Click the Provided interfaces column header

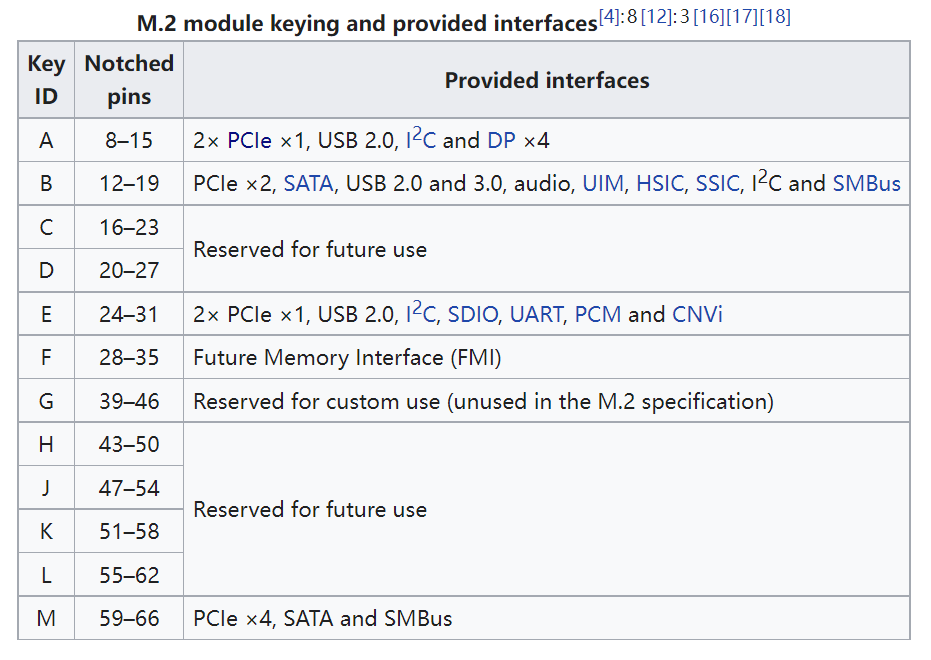[546, 81]
